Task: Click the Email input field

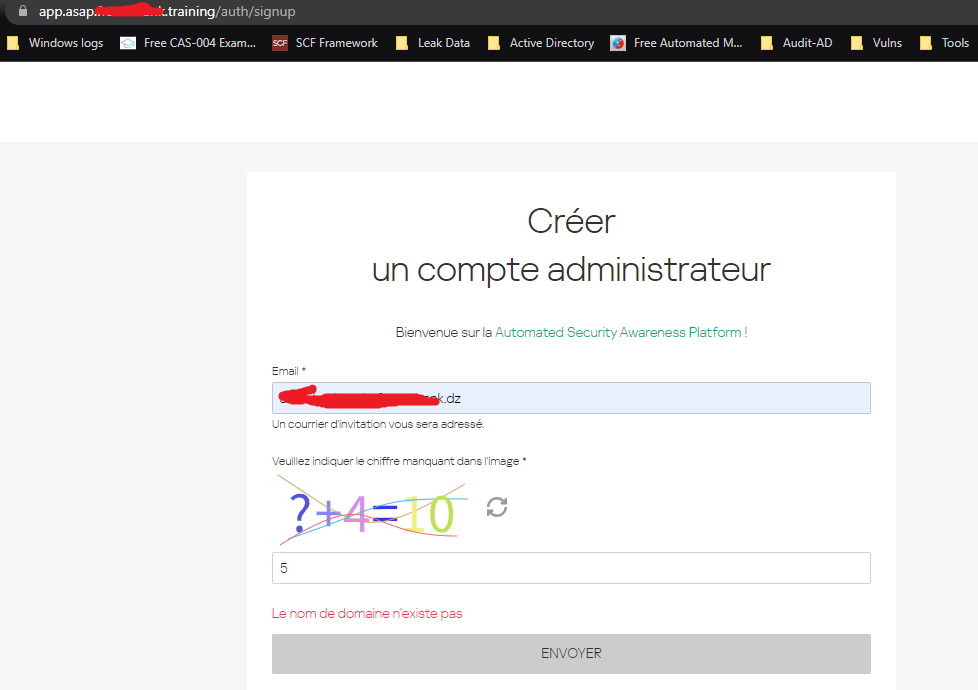Action: pyautogui.click(x=571, y=398)
